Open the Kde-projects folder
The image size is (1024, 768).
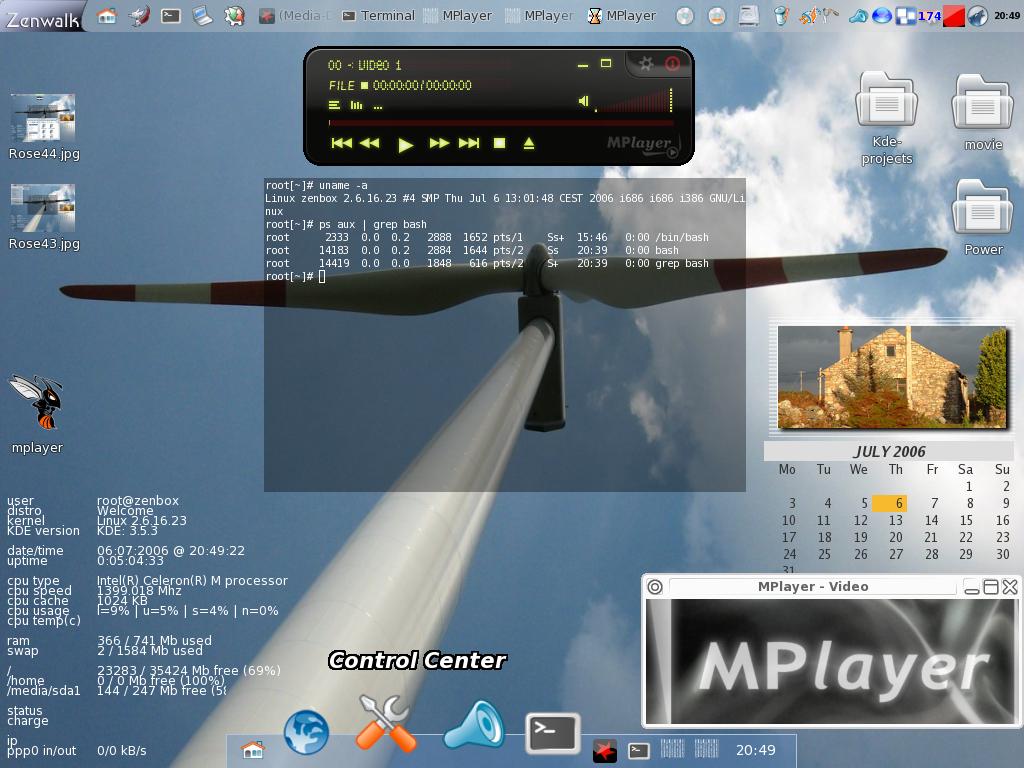[x=886, y=99]
